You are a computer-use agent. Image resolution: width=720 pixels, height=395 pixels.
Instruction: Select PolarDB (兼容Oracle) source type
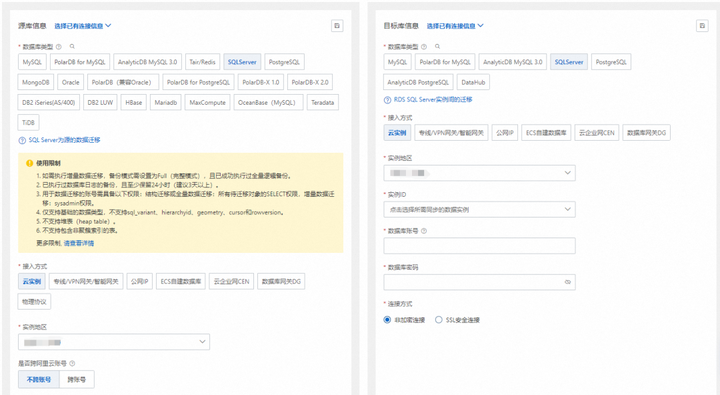pyautogui.click(x=123, y=82)
